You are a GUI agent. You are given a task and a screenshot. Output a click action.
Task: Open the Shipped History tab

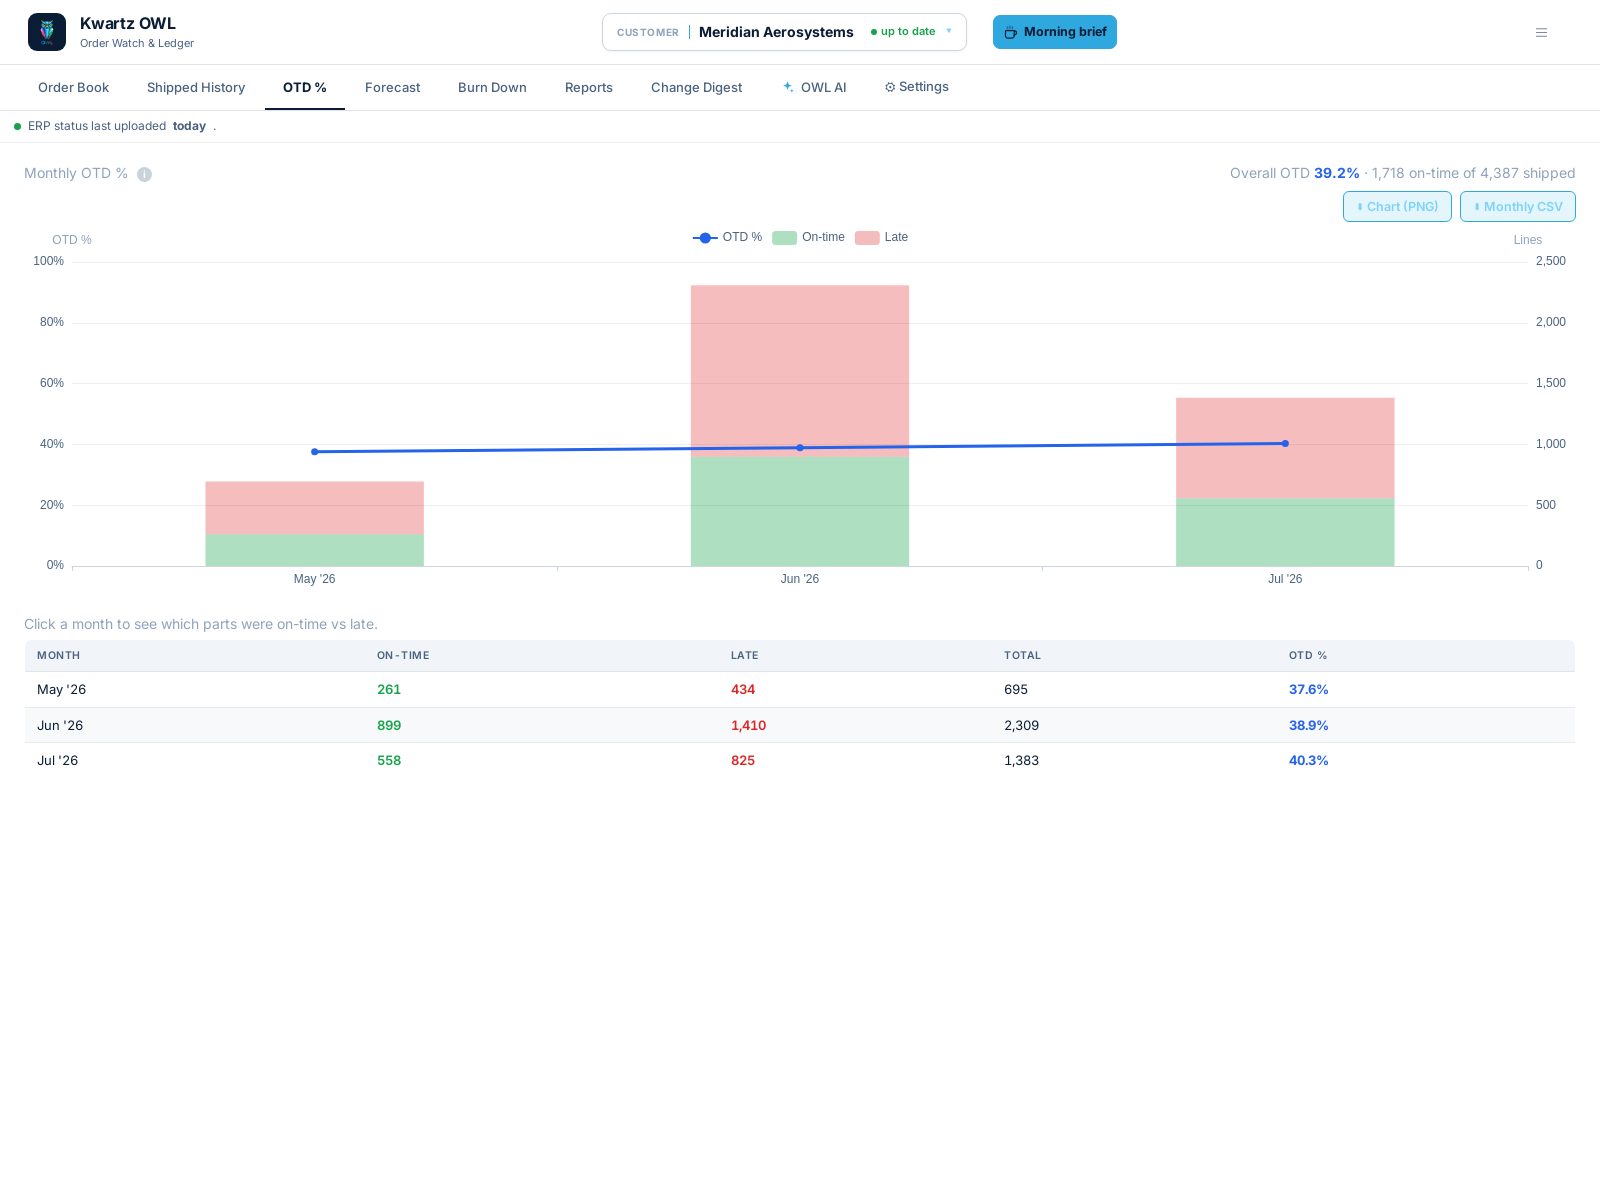pyautogui.click(x=196, y=88)
